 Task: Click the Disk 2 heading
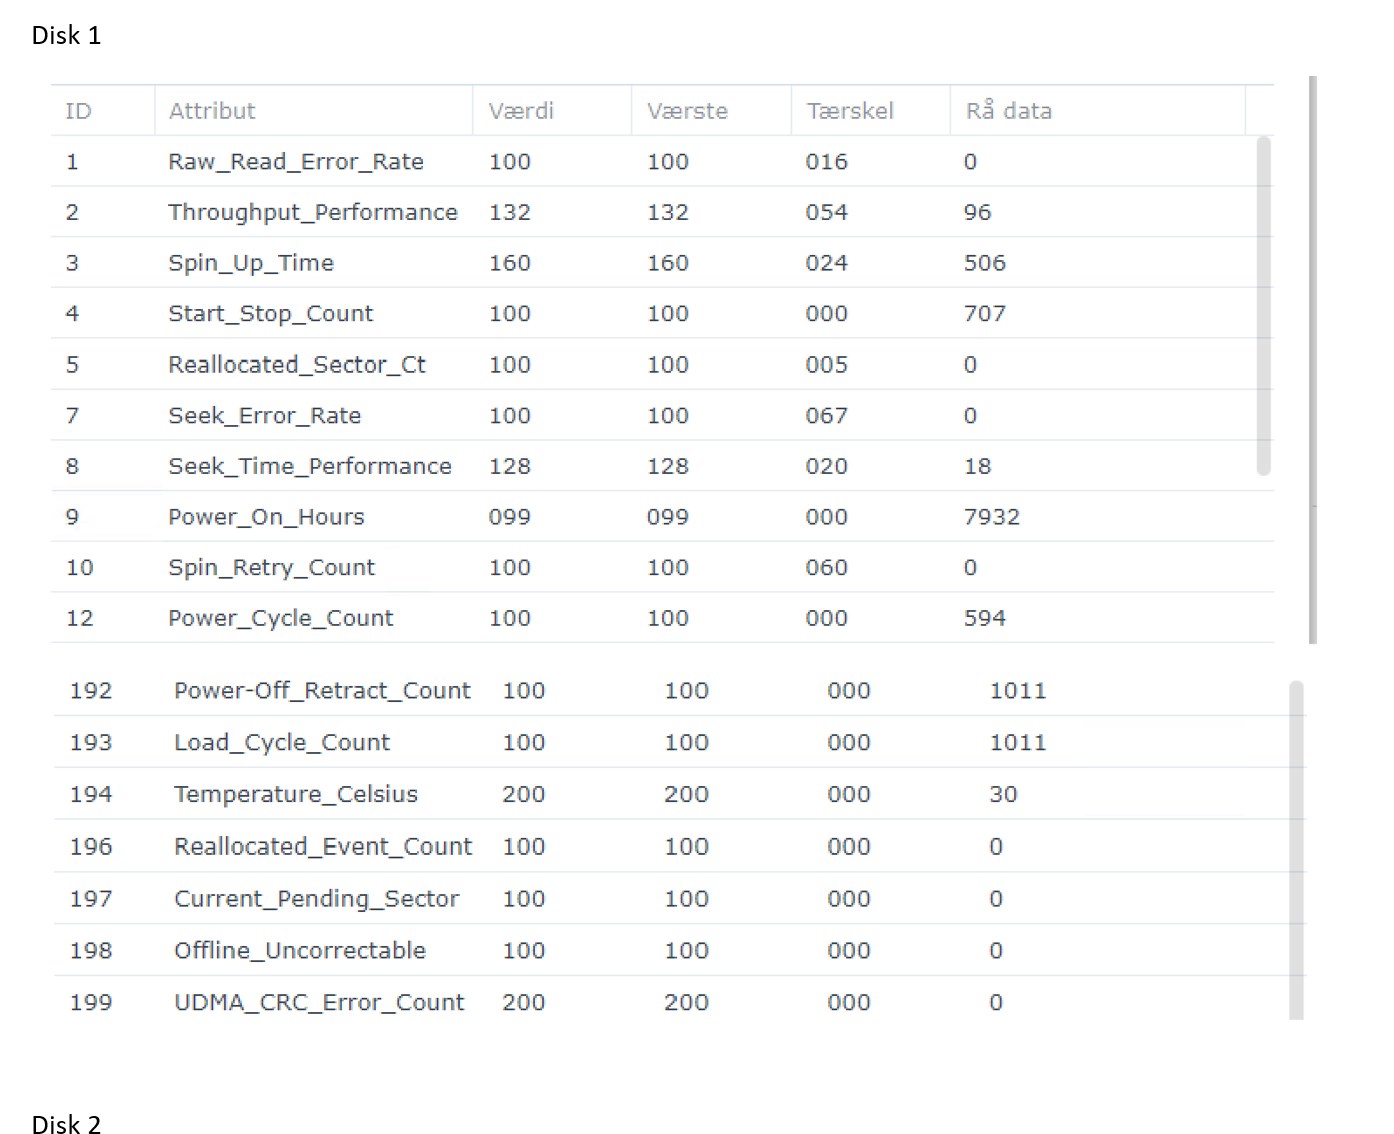(x=66, y=1124)
